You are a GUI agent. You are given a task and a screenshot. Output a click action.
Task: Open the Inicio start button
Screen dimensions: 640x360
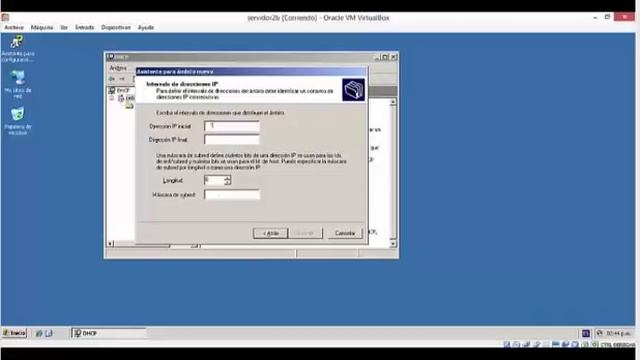(14, 333)
